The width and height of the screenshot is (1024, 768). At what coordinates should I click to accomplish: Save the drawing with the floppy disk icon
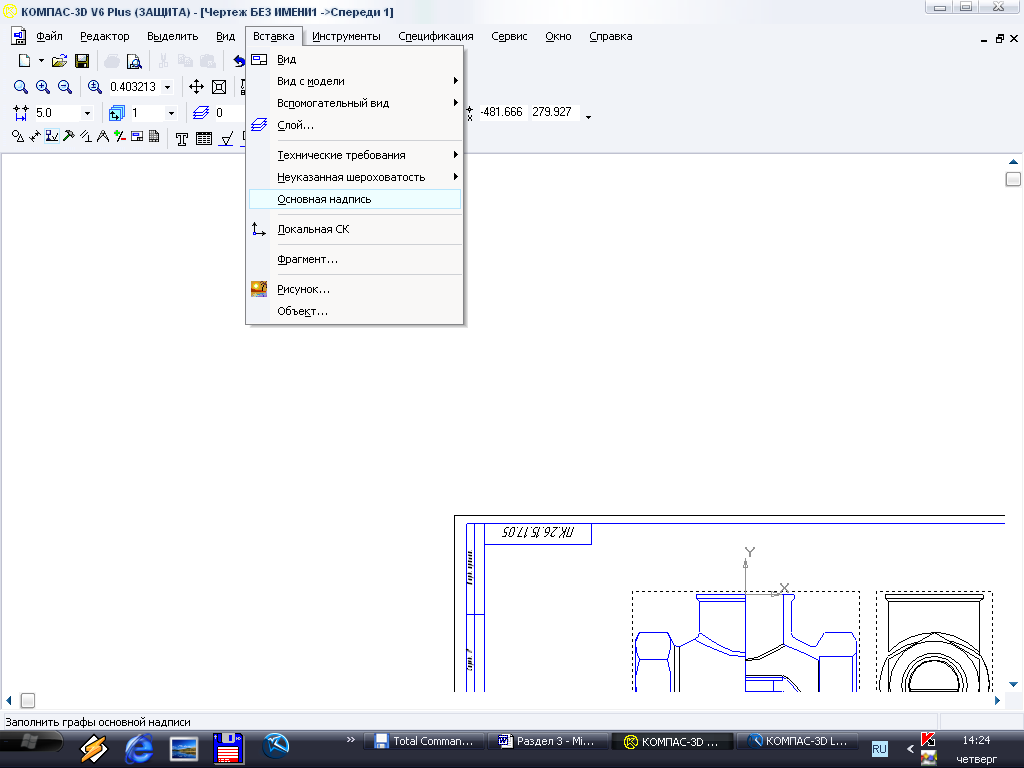tap(82, 61)
